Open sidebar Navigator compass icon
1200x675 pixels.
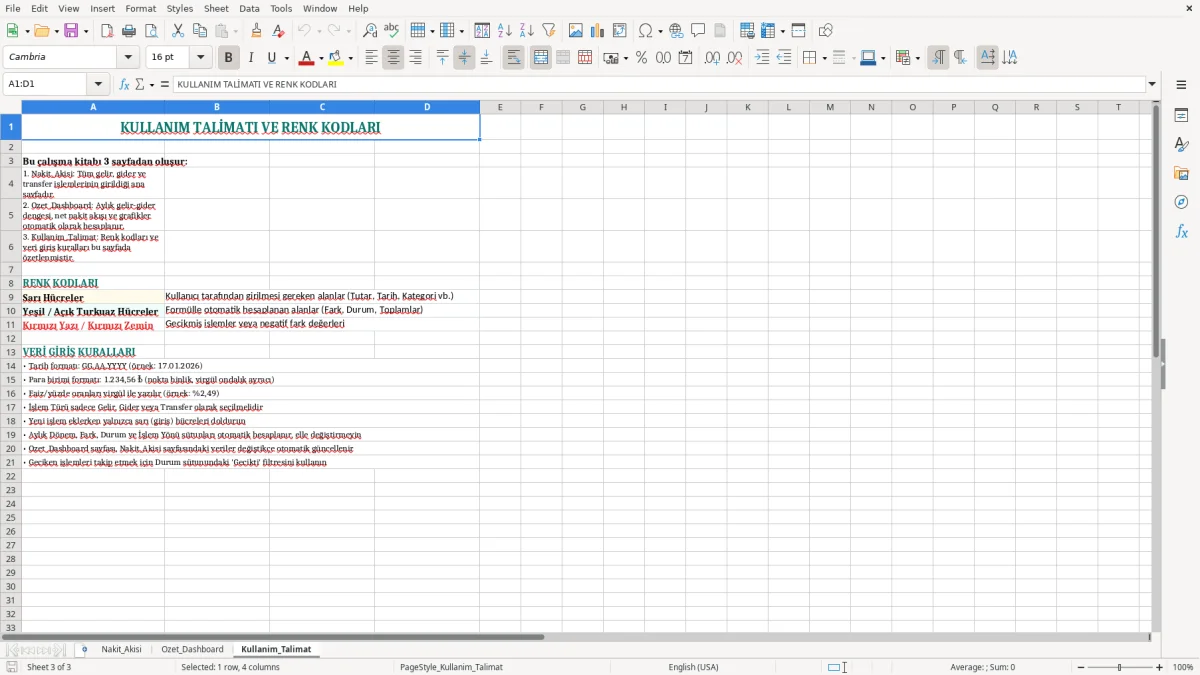[1181, 202]
